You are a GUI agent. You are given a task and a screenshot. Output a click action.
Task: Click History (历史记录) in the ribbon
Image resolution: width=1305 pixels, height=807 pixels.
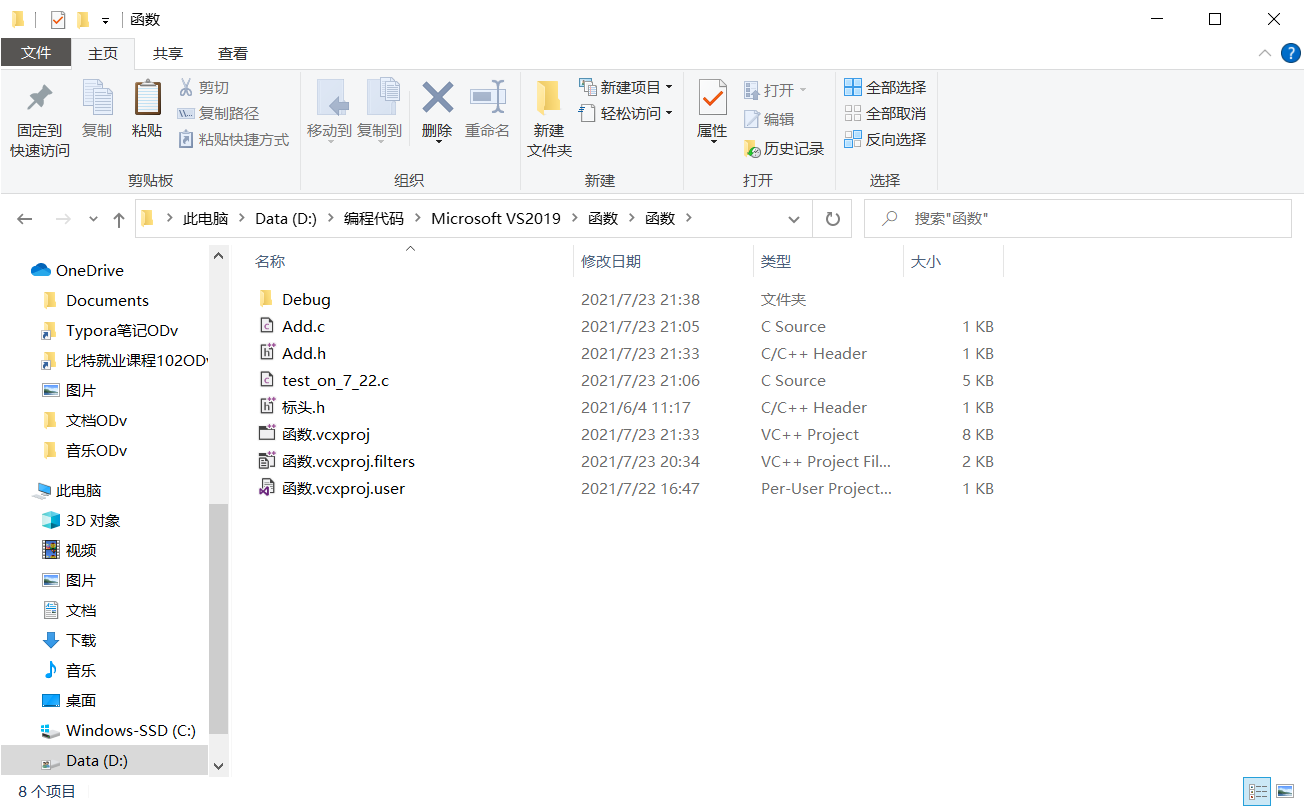pos(784,148)
